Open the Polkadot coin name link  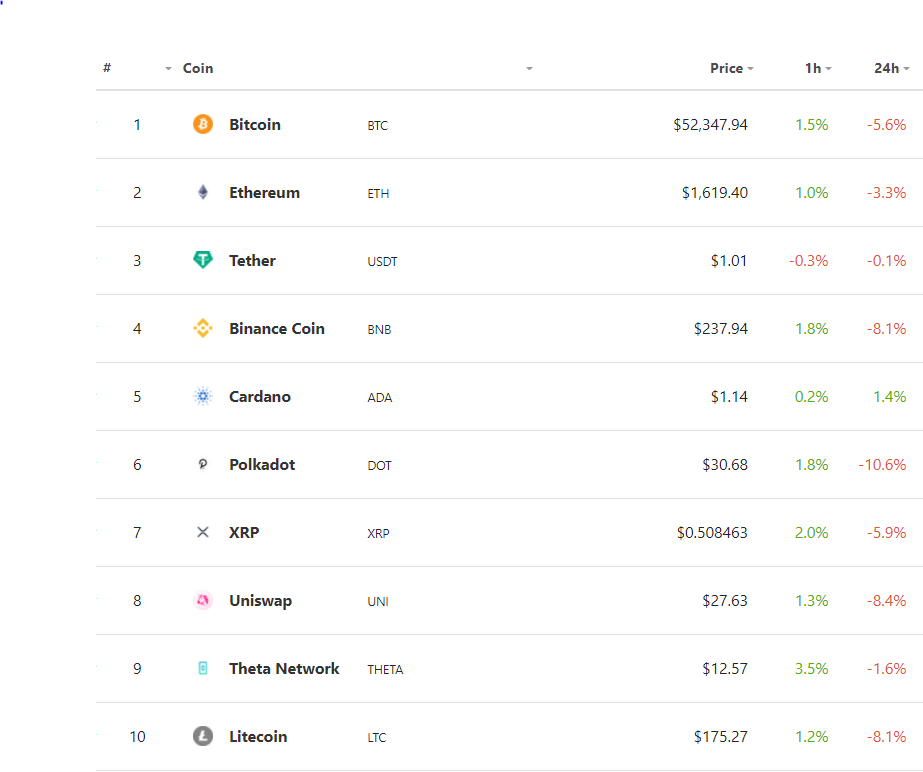point(262,465)
